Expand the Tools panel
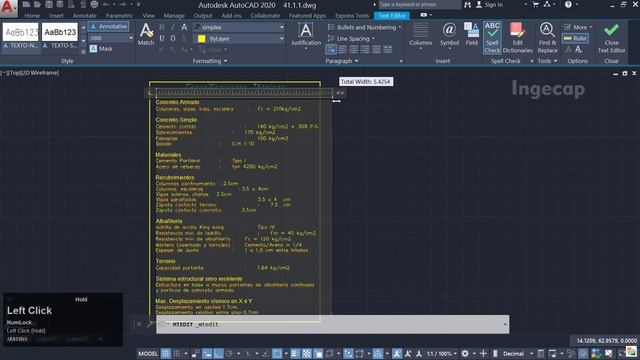Viewport: 640px width, 360px height. click(547, 61)
